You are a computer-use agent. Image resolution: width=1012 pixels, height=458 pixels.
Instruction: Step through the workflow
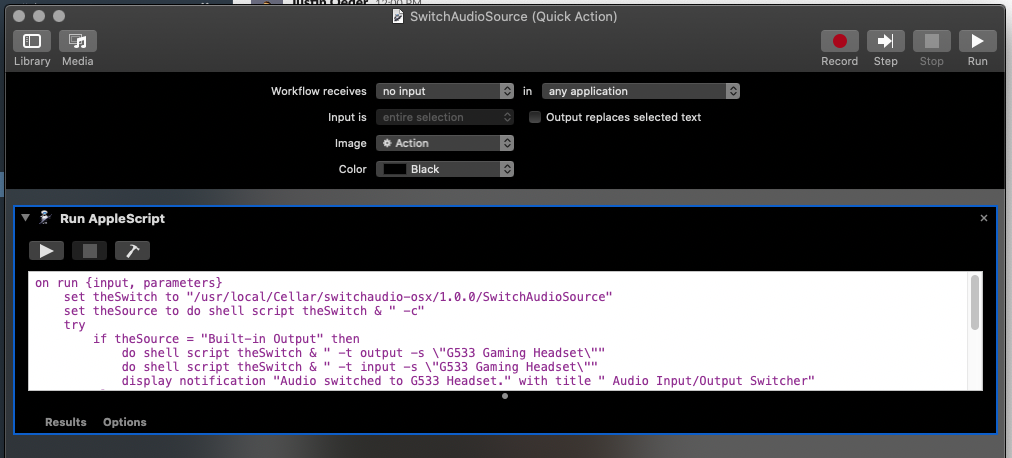[x=886, y=41]
